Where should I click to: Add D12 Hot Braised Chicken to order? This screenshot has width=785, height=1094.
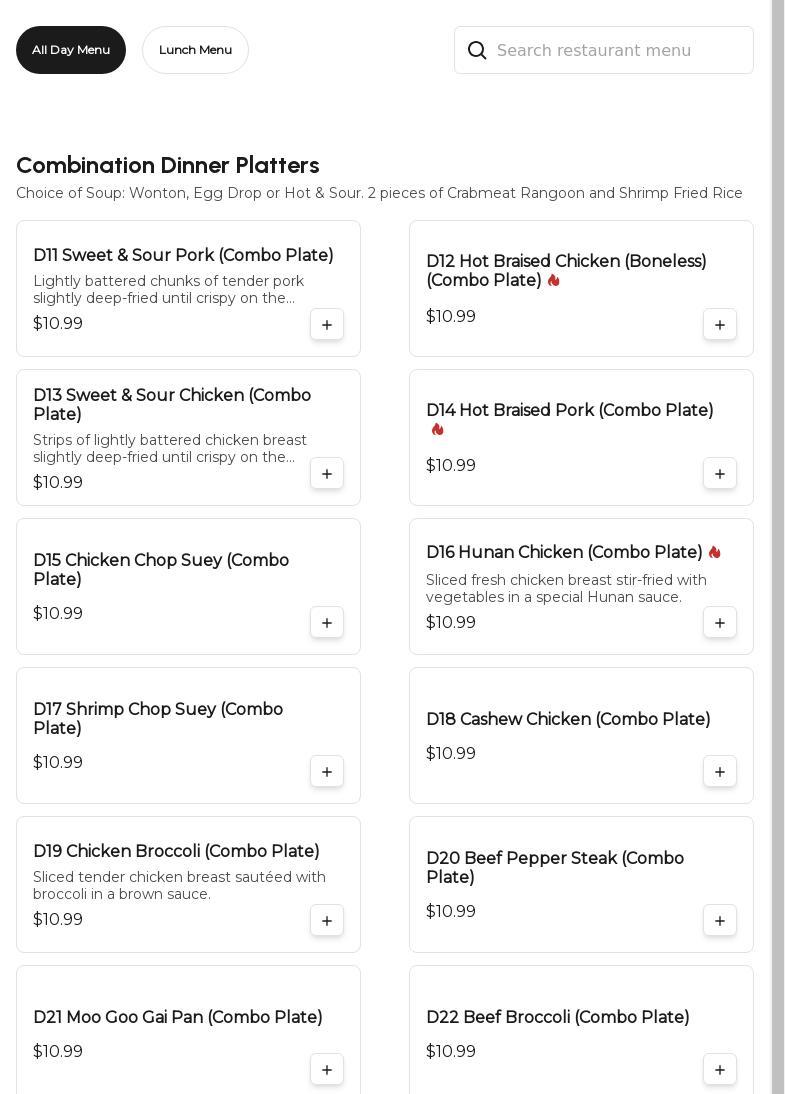(720, 325)
